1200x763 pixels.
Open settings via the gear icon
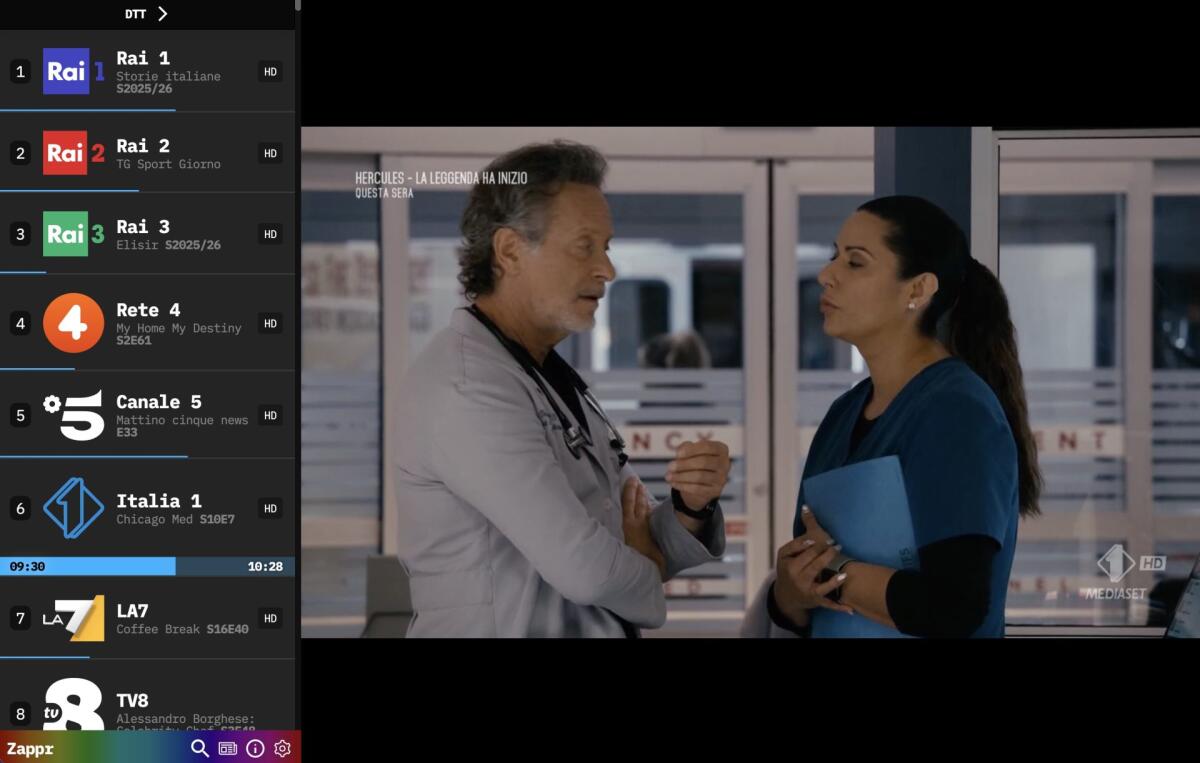[283, 748]
